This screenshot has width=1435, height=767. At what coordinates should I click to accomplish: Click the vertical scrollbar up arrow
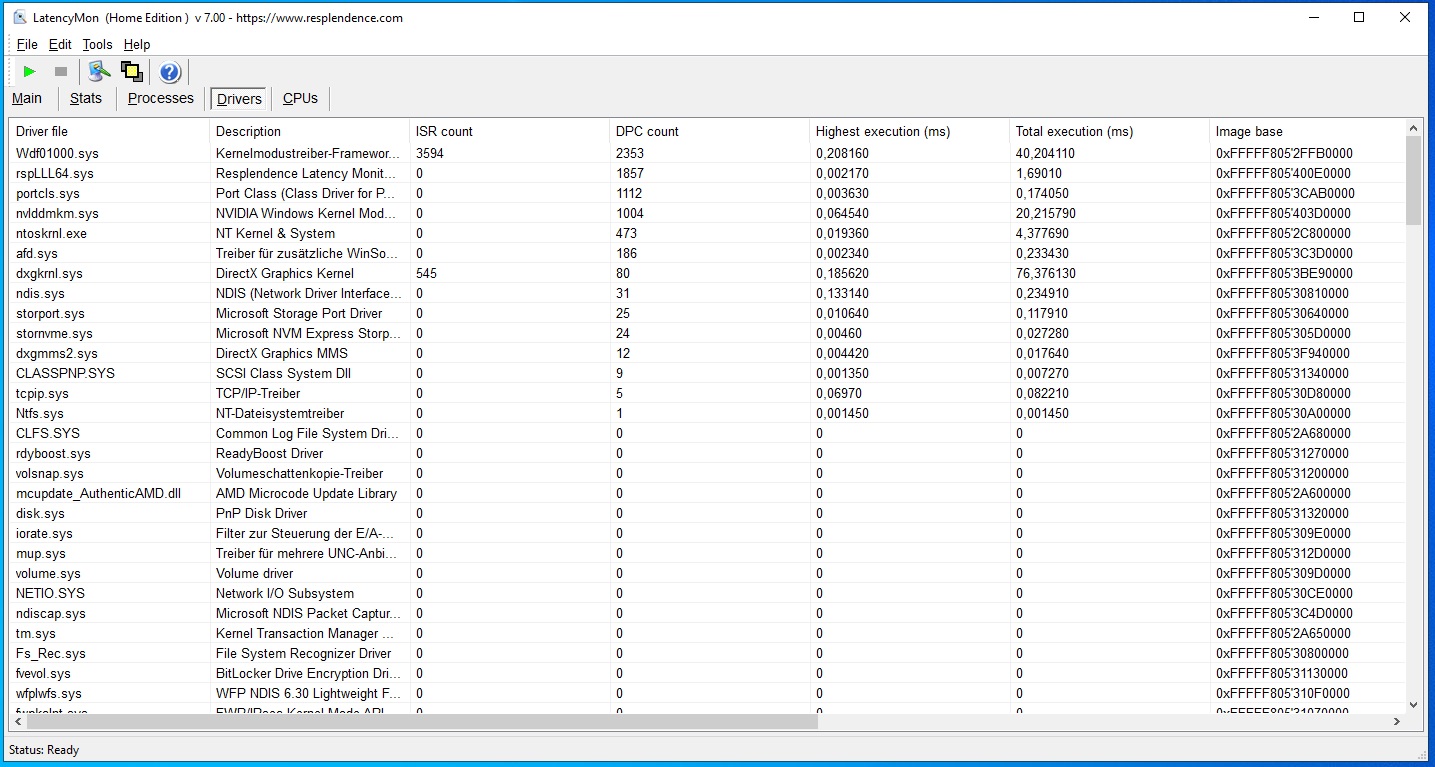[1414, 128]
